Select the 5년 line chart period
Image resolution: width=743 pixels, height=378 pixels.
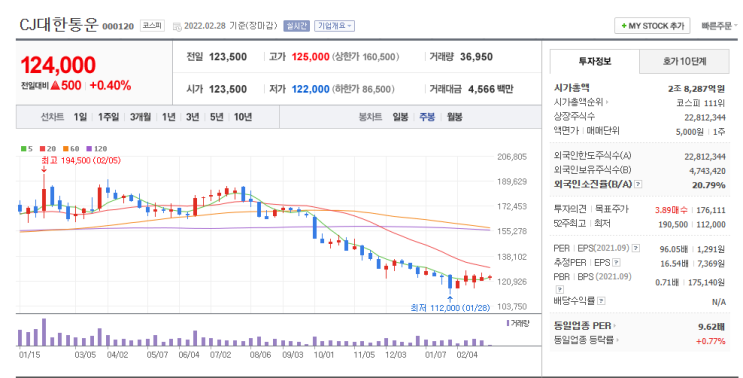(217, 117)
